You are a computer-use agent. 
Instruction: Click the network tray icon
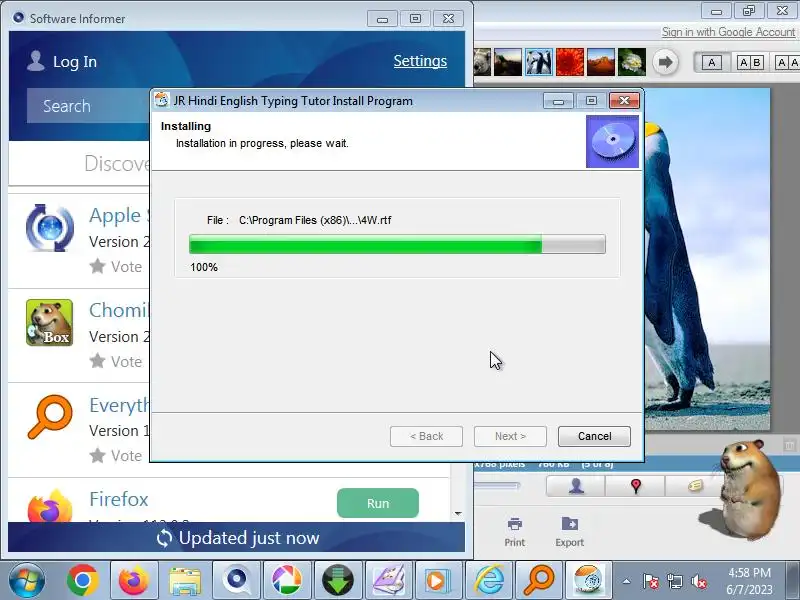[x=674, y=581]
